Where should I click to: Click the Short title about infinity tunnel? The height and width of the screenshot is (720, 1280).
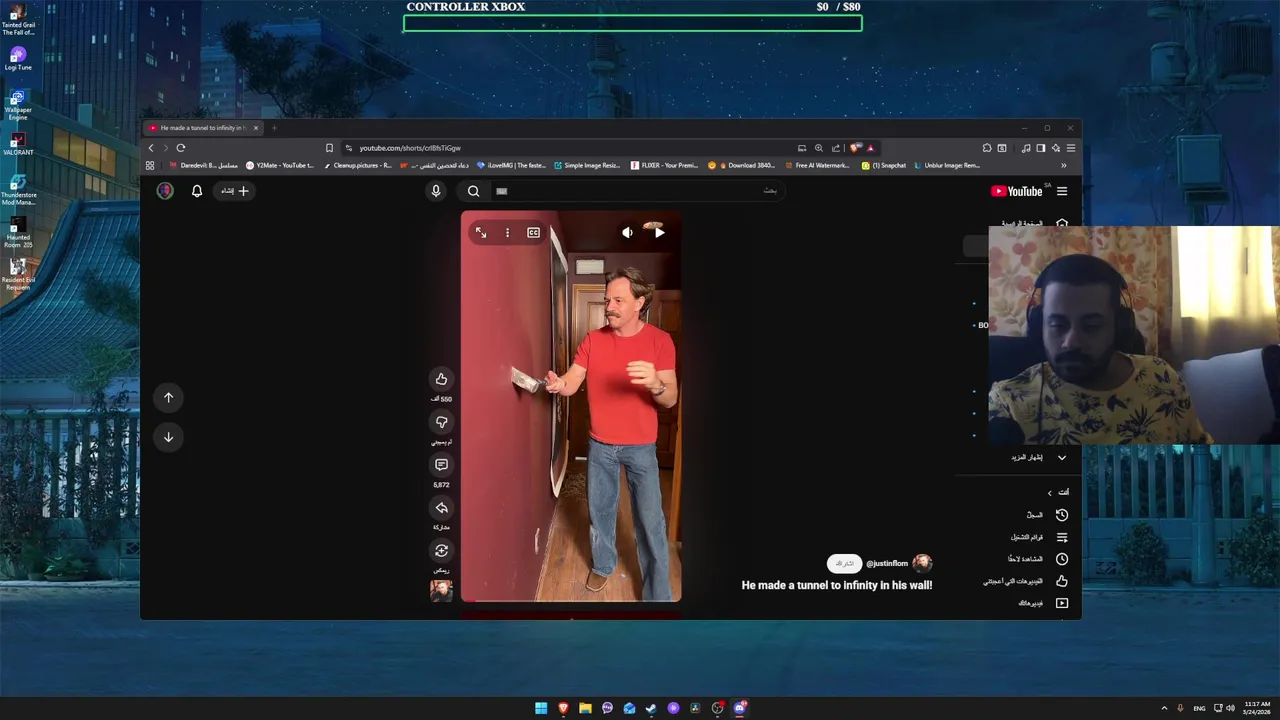837,585
